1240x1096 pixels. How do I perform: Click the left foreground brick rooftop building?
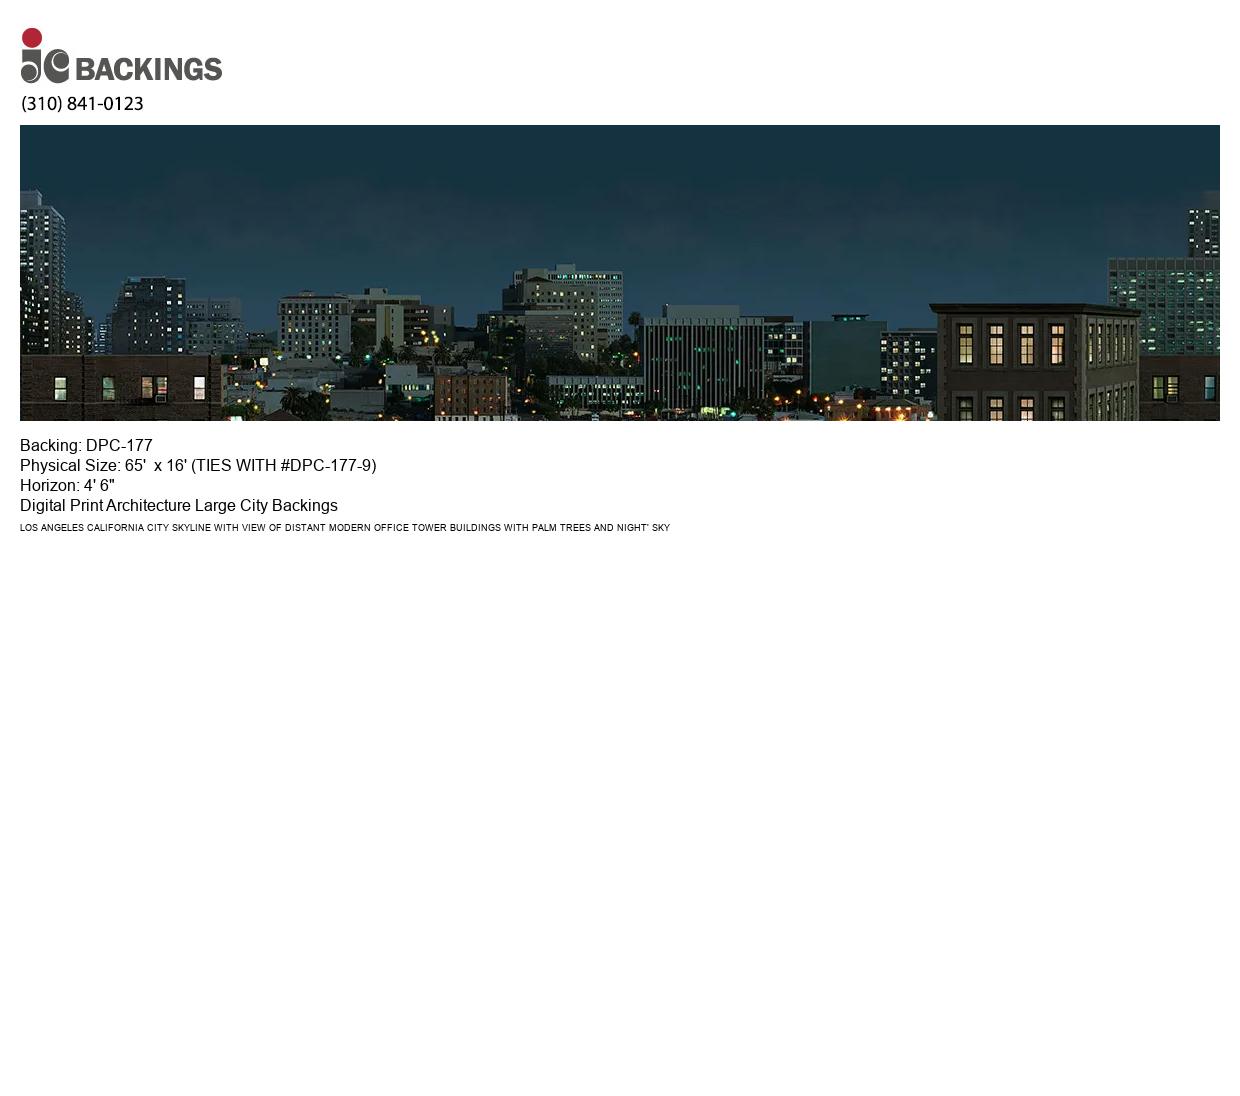click(x=118, y=387)
